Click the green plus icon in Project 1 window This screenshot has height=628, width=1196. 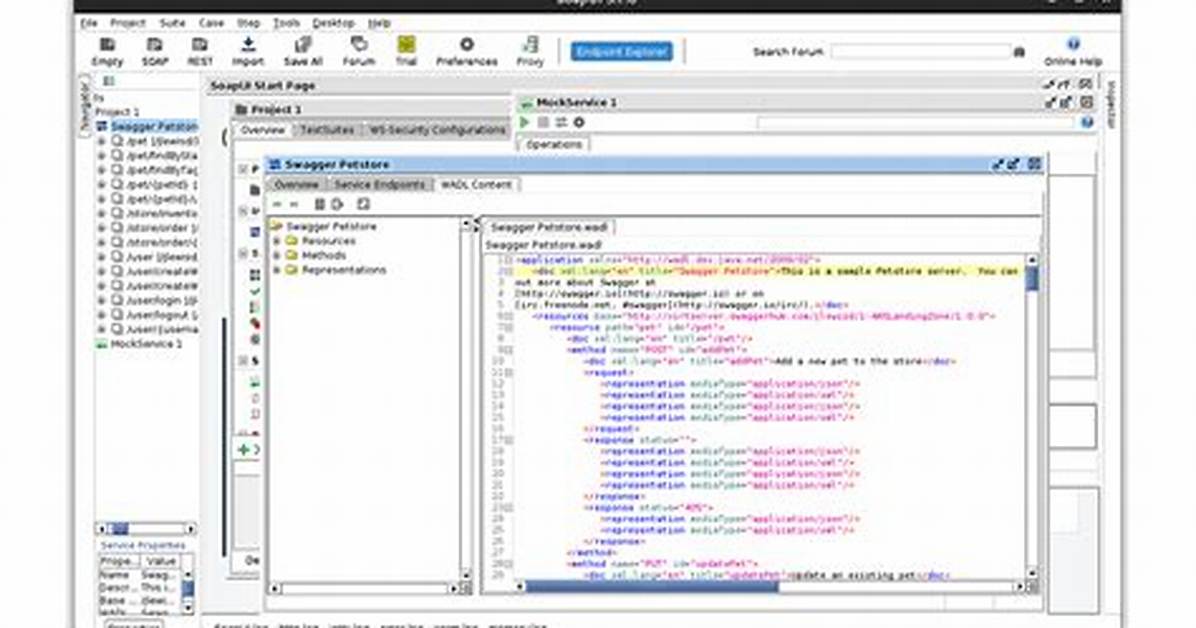click(x=244, y=449)
